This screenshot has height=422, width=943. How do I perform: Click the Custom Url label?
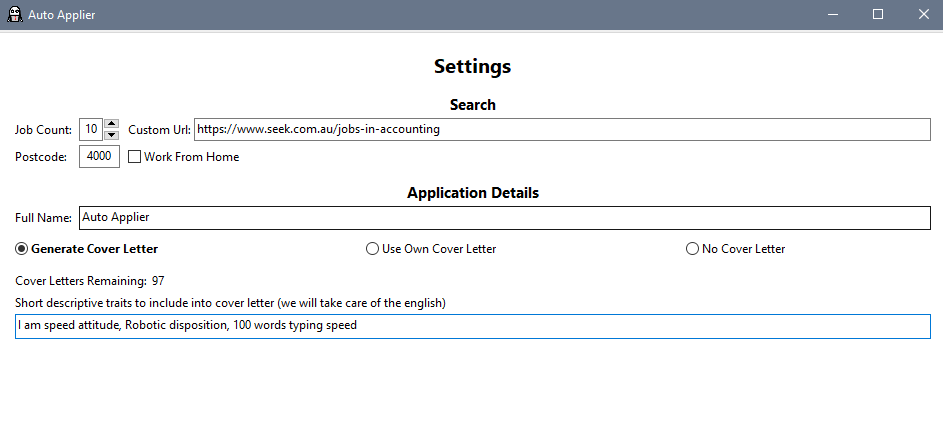pyautogui.click(x=159, y=130)
